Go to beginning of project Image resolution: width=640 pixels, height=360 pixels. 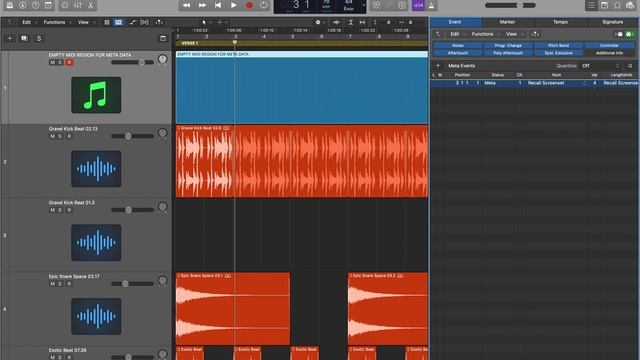[x=218, y=5]
